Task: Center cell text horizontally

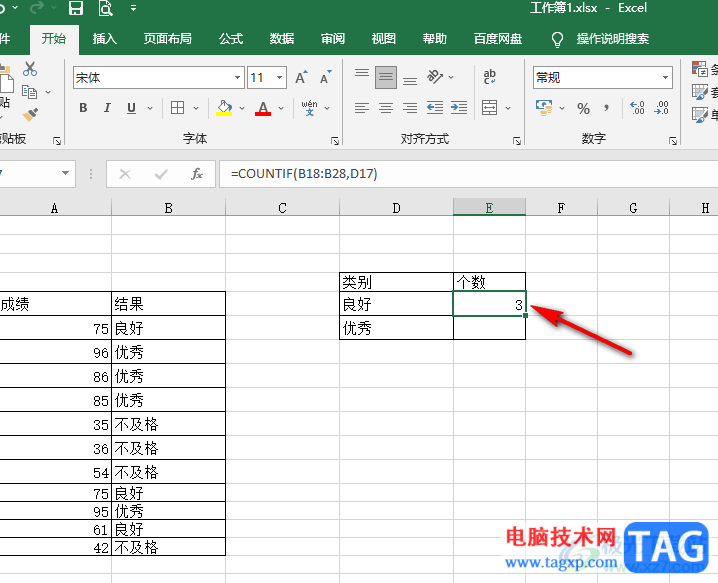Action: 386,108
